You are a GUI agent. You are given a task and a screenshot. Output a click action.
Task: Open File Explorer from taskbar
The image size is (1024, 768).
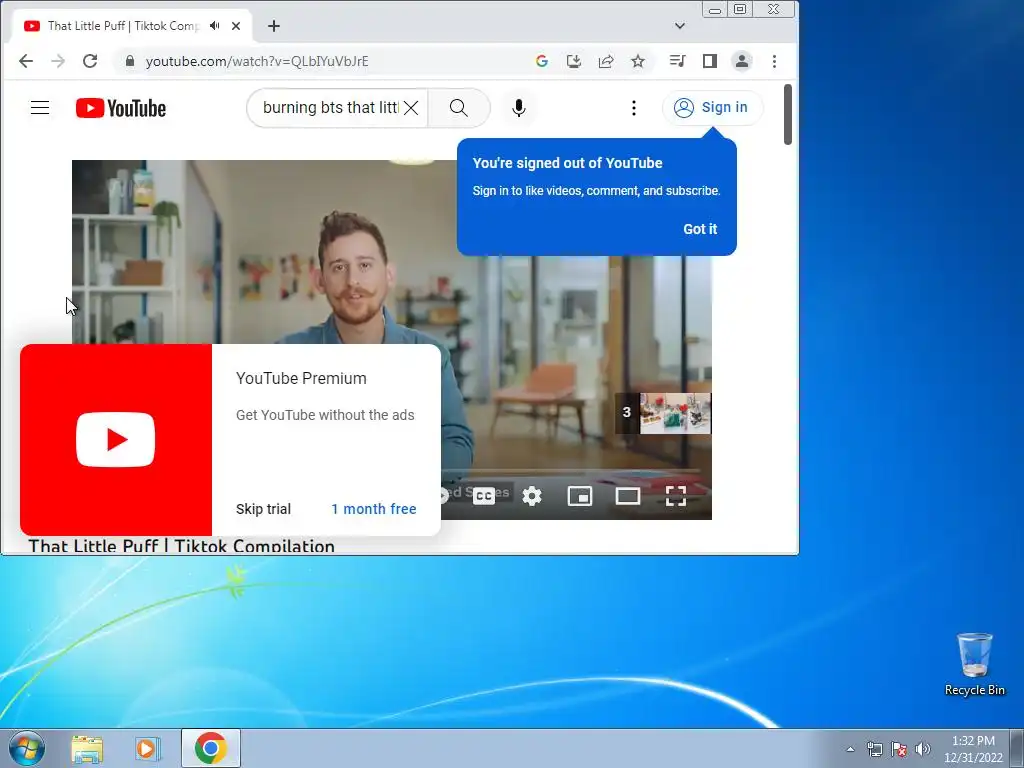(x=87, y=748)
